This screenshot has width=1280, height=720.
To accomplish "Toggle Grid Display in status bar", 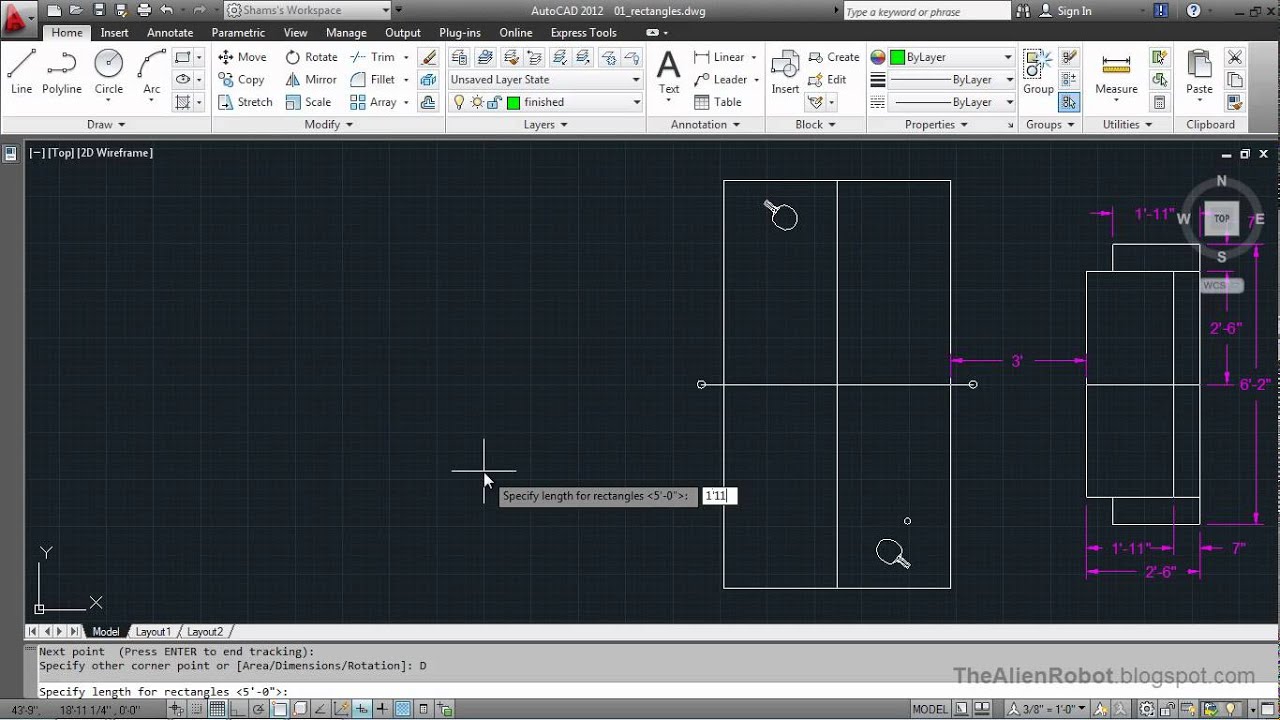I will [216, 710].
